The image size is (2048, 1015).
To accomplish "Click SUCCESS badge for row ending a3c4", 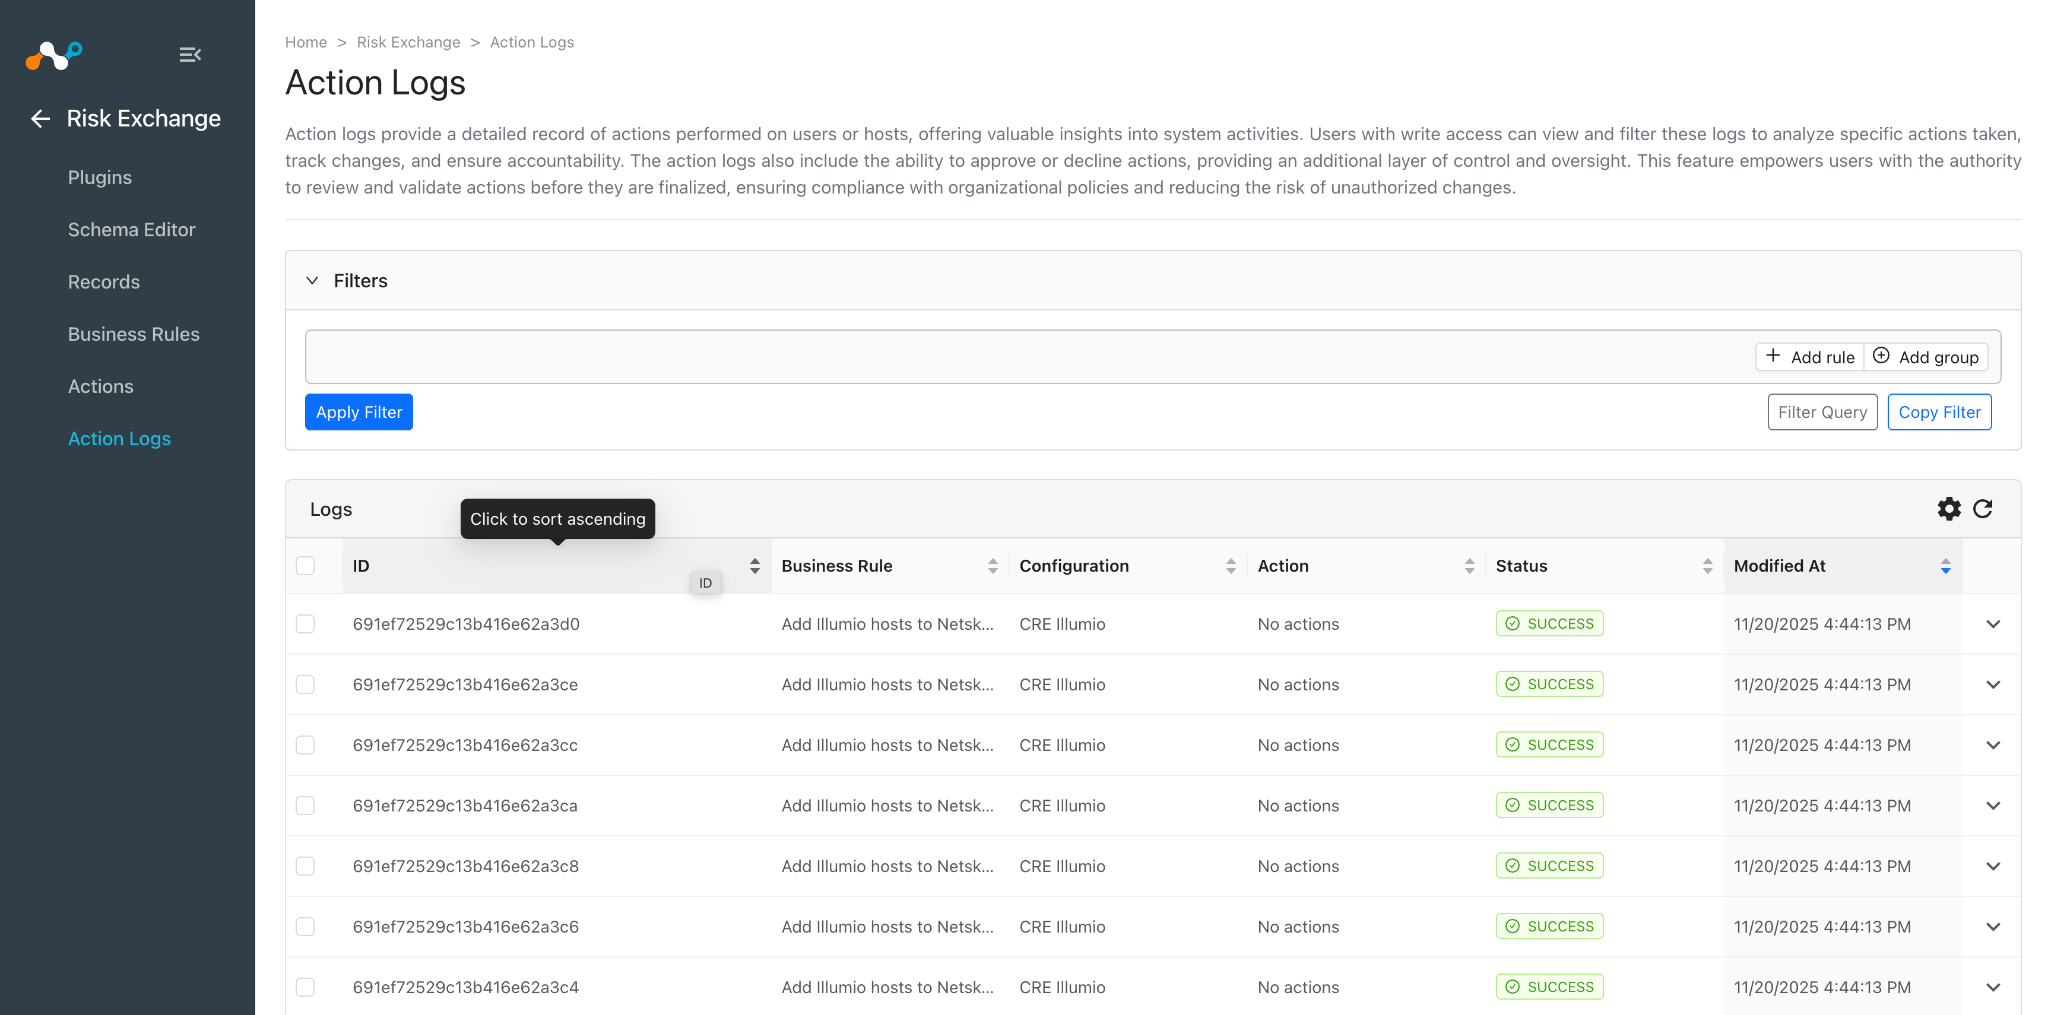I will pyautogui.click(x=1550, y=987).
